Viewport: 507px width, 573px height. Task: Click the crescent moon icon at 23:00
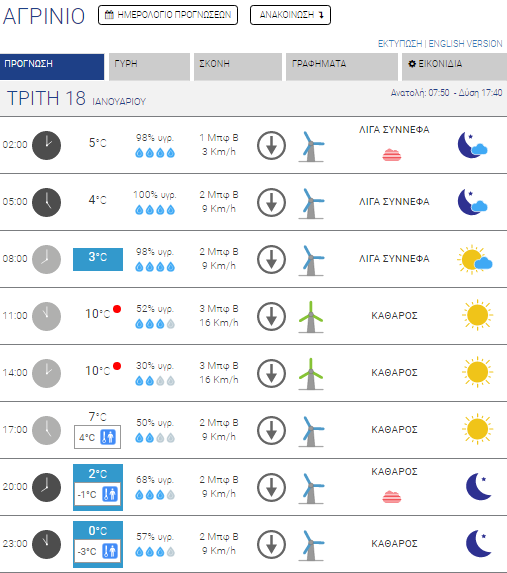[479, 544]
